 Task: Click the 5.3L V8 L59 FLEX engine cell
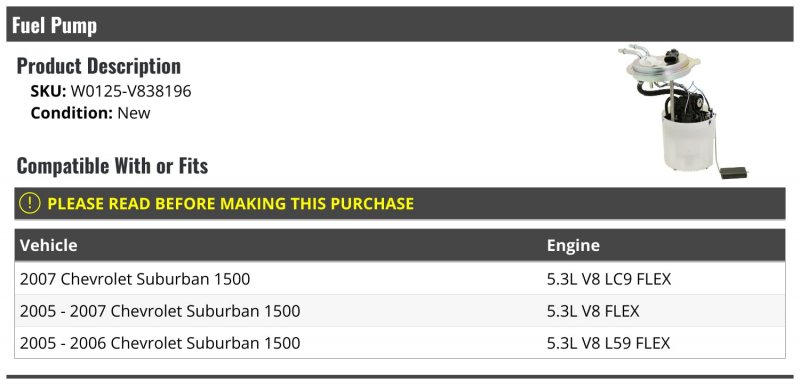tap(608, 343)
